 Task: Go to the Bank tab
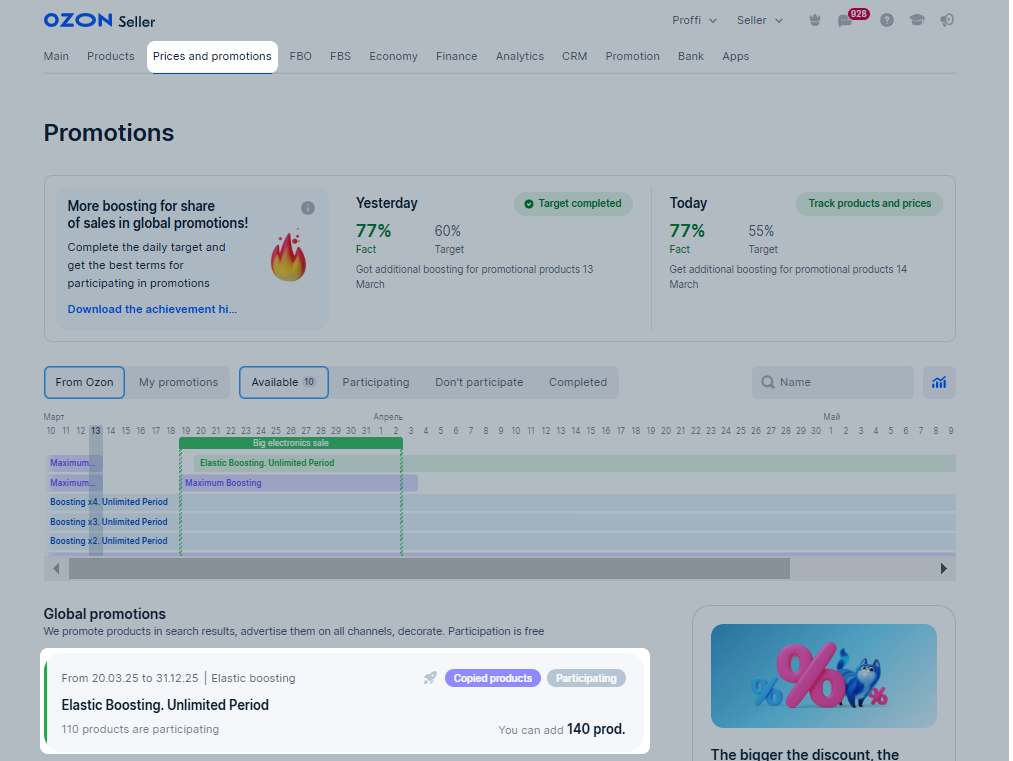[691, 56]
